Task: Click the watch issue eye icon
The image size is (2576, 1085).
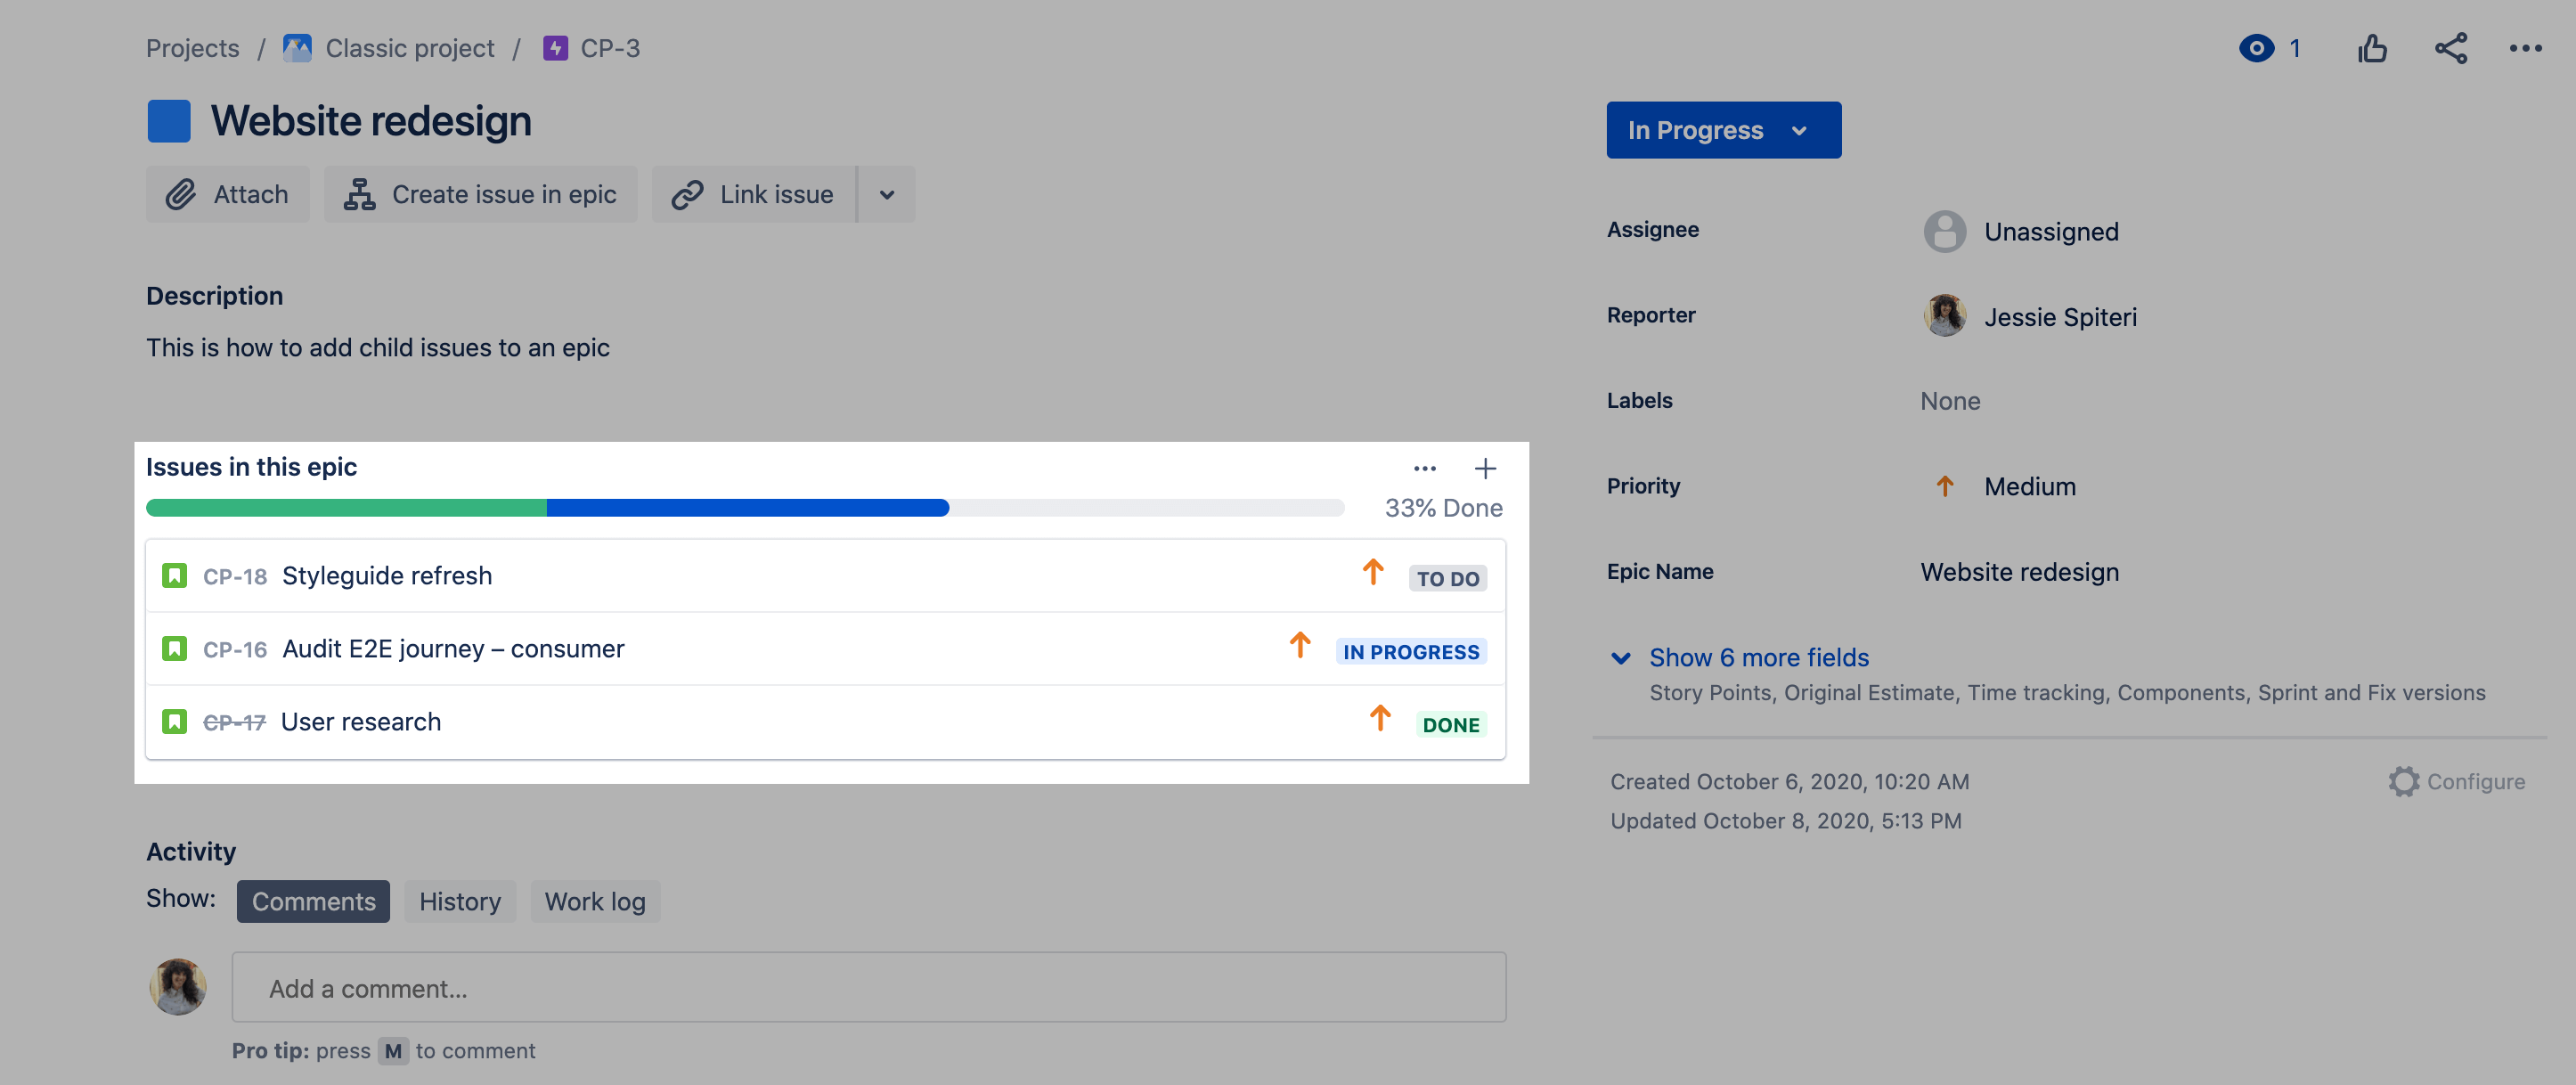Action: [2255, 48]
